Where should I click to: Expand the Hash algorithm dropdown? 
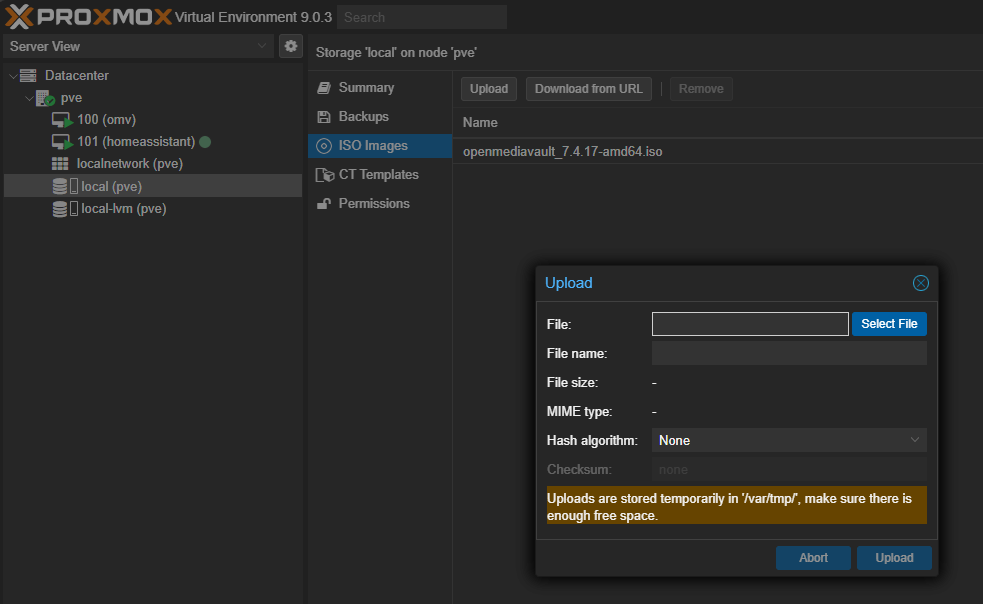point(789,440)
